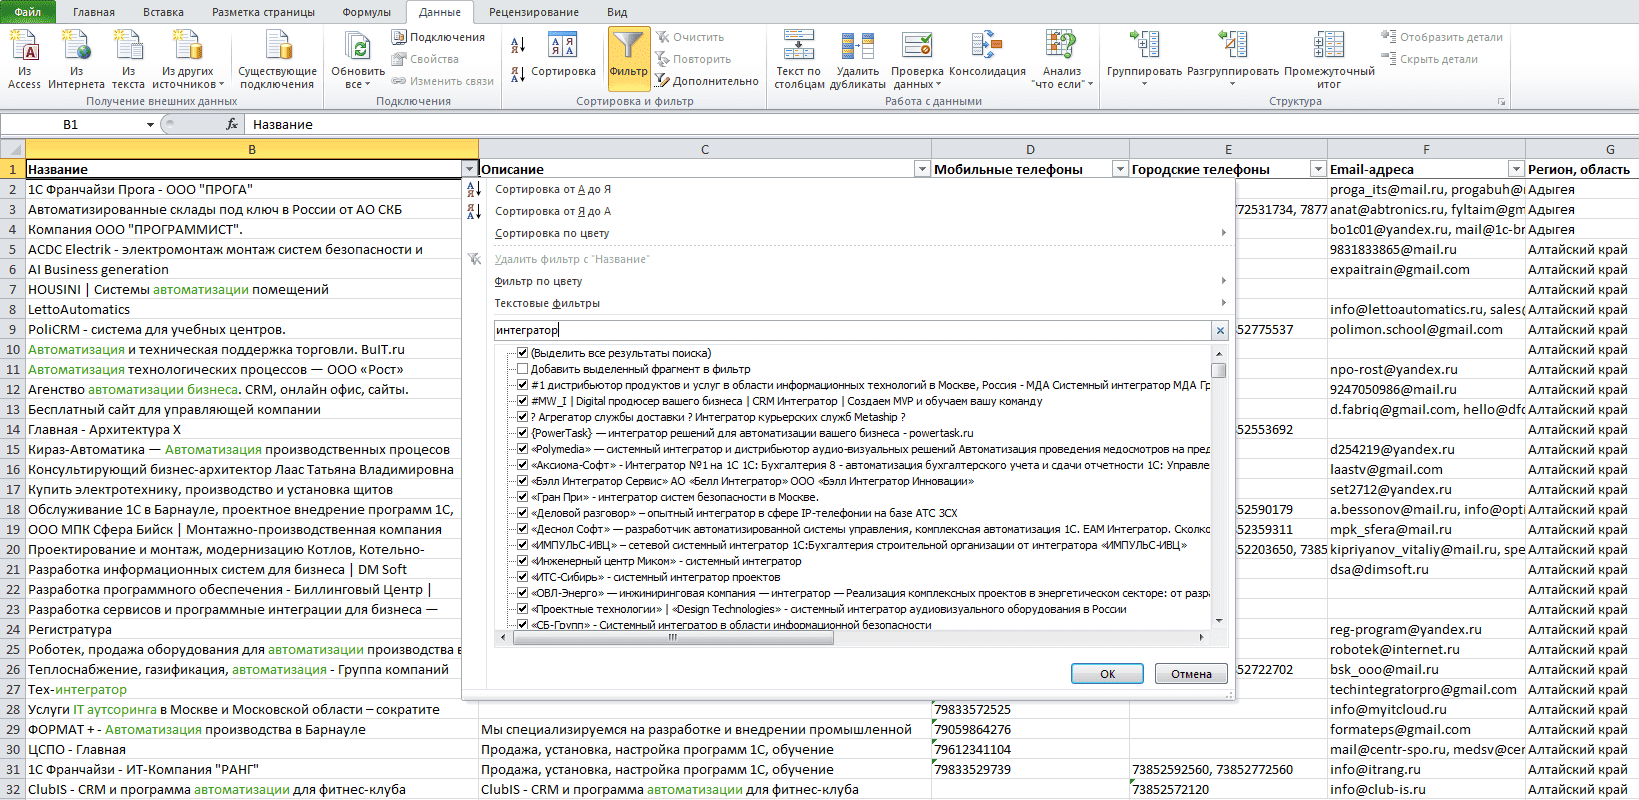
Task: Switch to the Формулы ribbon tab
Action: 366,12
